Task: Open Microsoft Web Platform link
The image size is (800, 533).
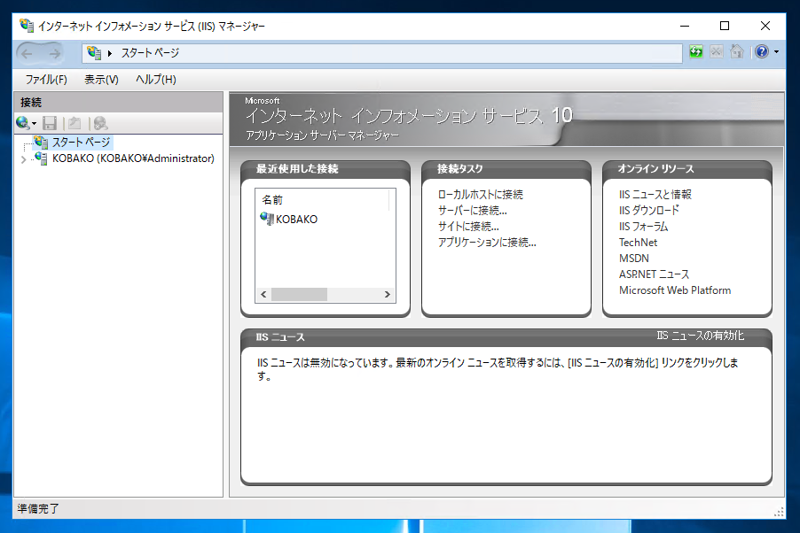Action: pos(674,290)
